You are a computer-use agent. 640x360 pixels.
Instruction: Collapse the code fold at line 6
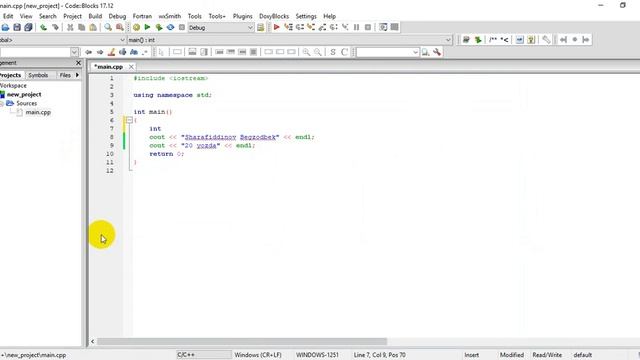(129, 120)
